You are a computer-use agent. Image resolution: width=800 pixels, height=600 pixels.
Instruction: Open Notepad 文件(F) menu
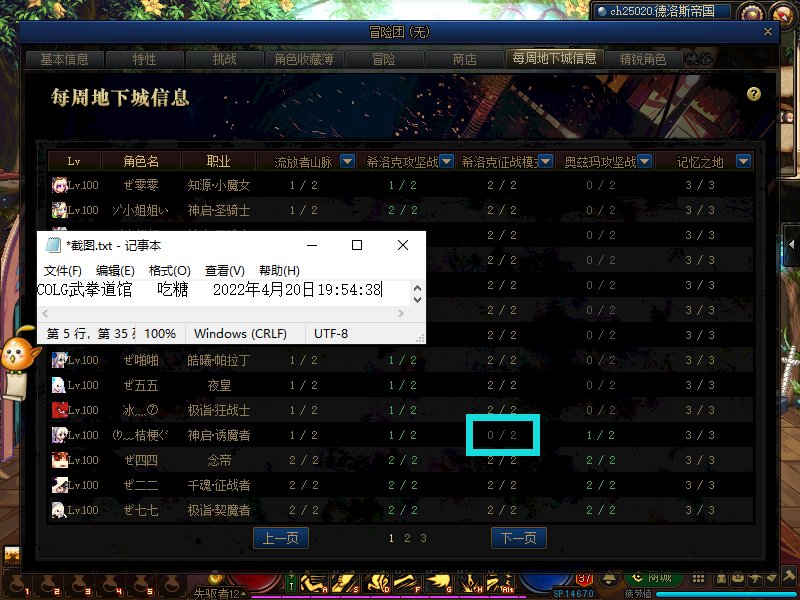click(63, 270)
